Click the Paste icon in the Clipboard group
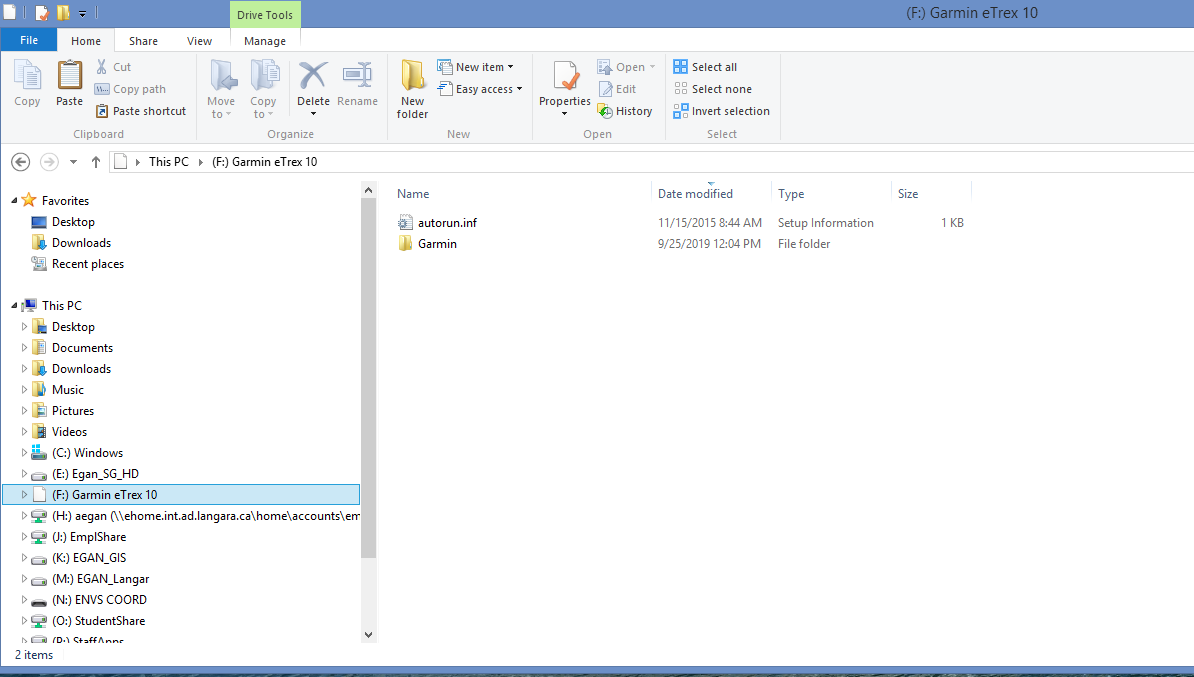 tap(69, 77)
